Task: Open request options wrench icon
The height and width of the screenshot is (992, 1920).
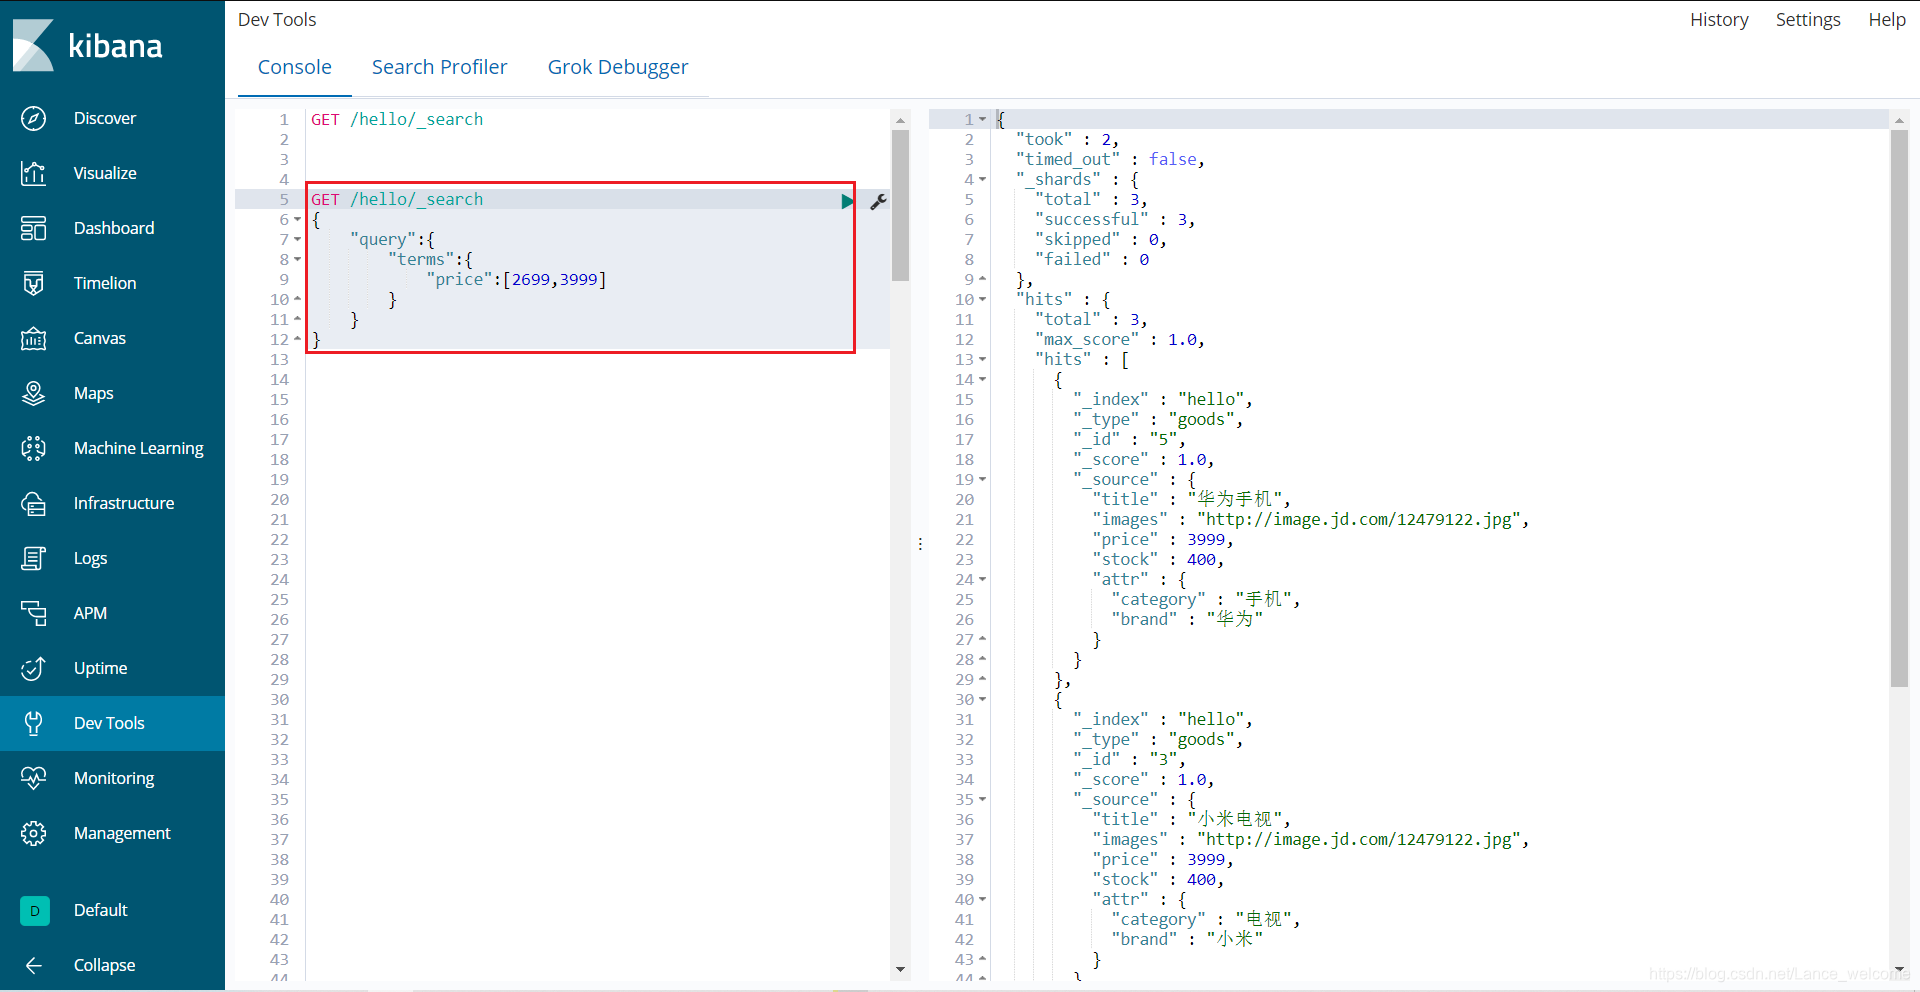Action: [x=878, y=201]
